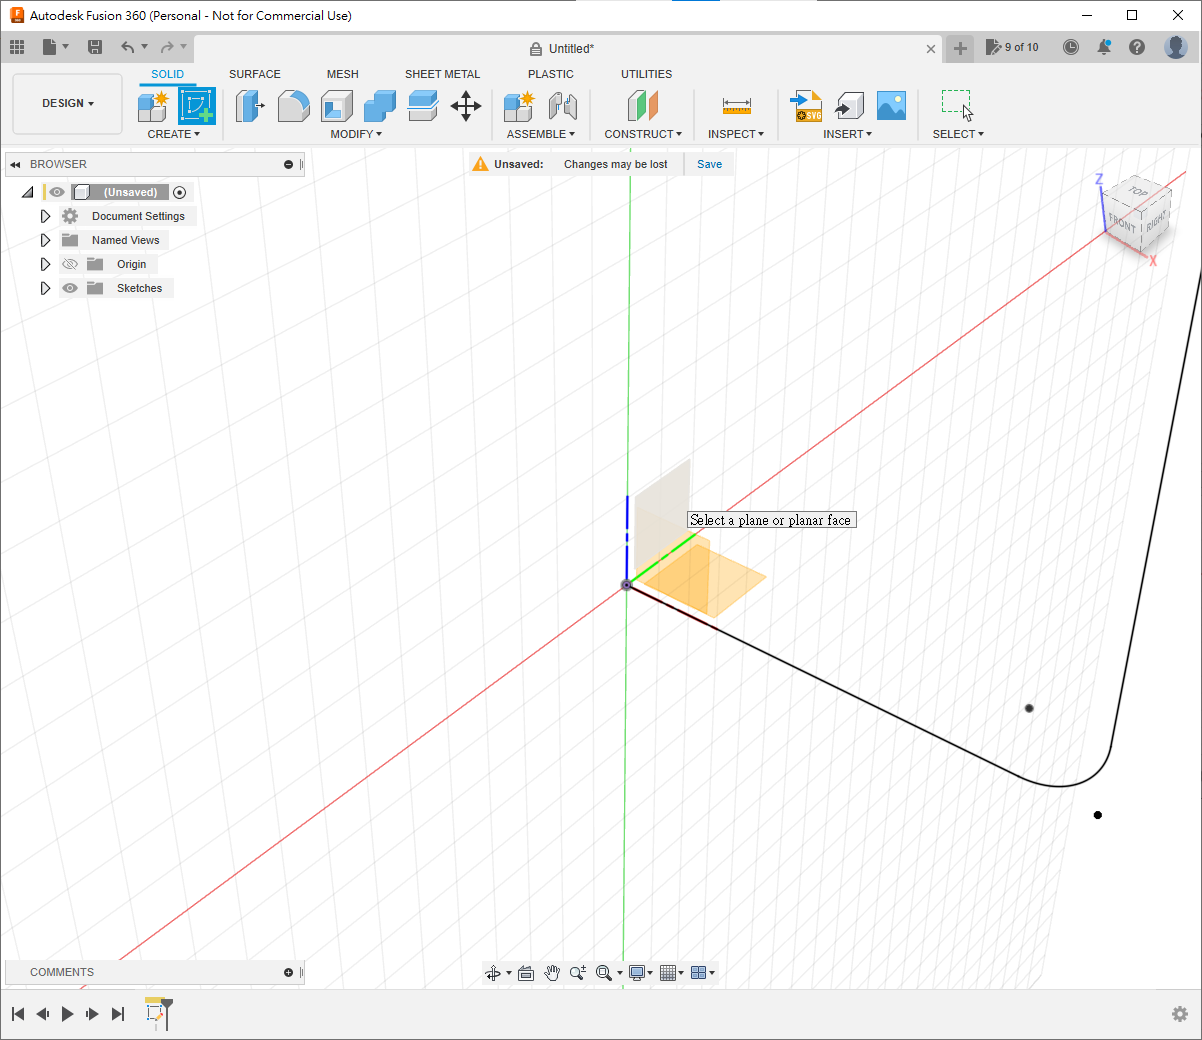Click the Move/Copy arrows icon
The image size is (1202, 1040).
(466, 105)
